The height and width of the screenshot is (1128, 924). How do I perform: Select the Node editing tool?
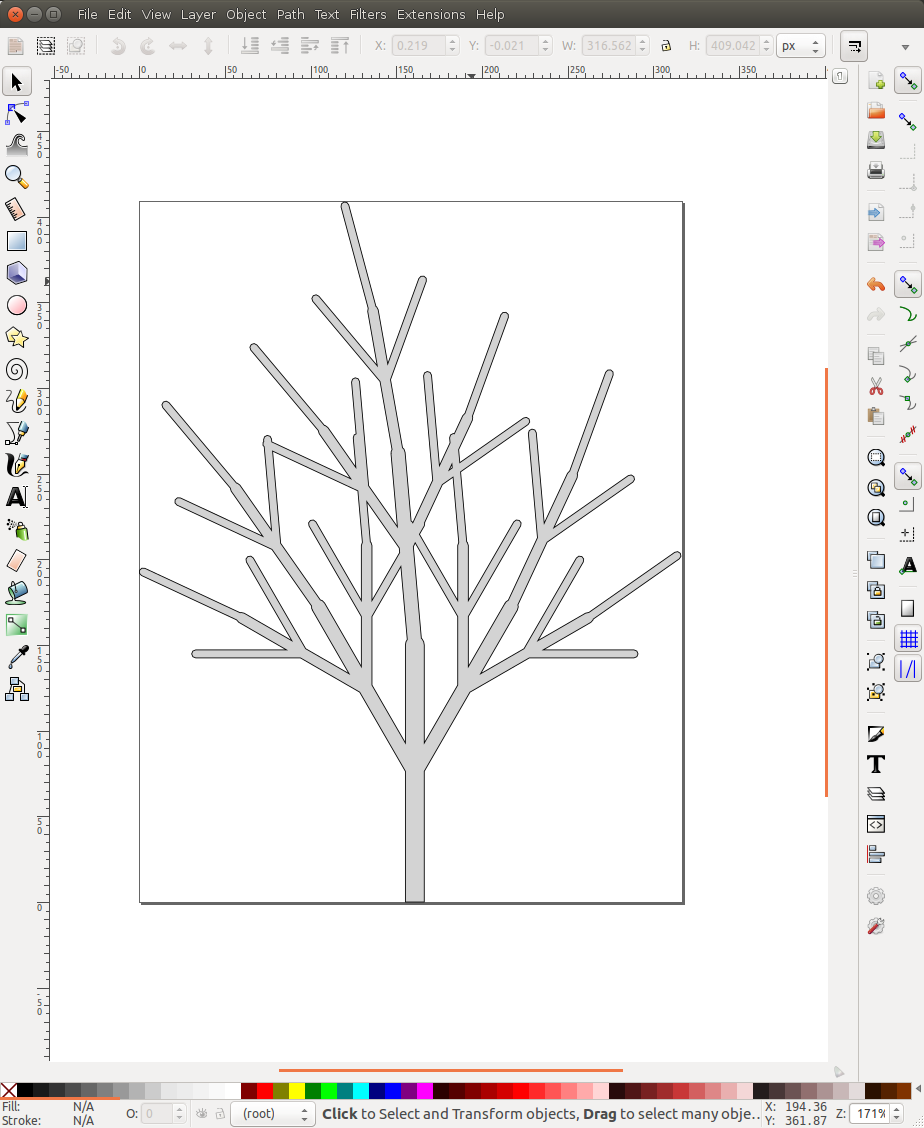pos(16,112)
